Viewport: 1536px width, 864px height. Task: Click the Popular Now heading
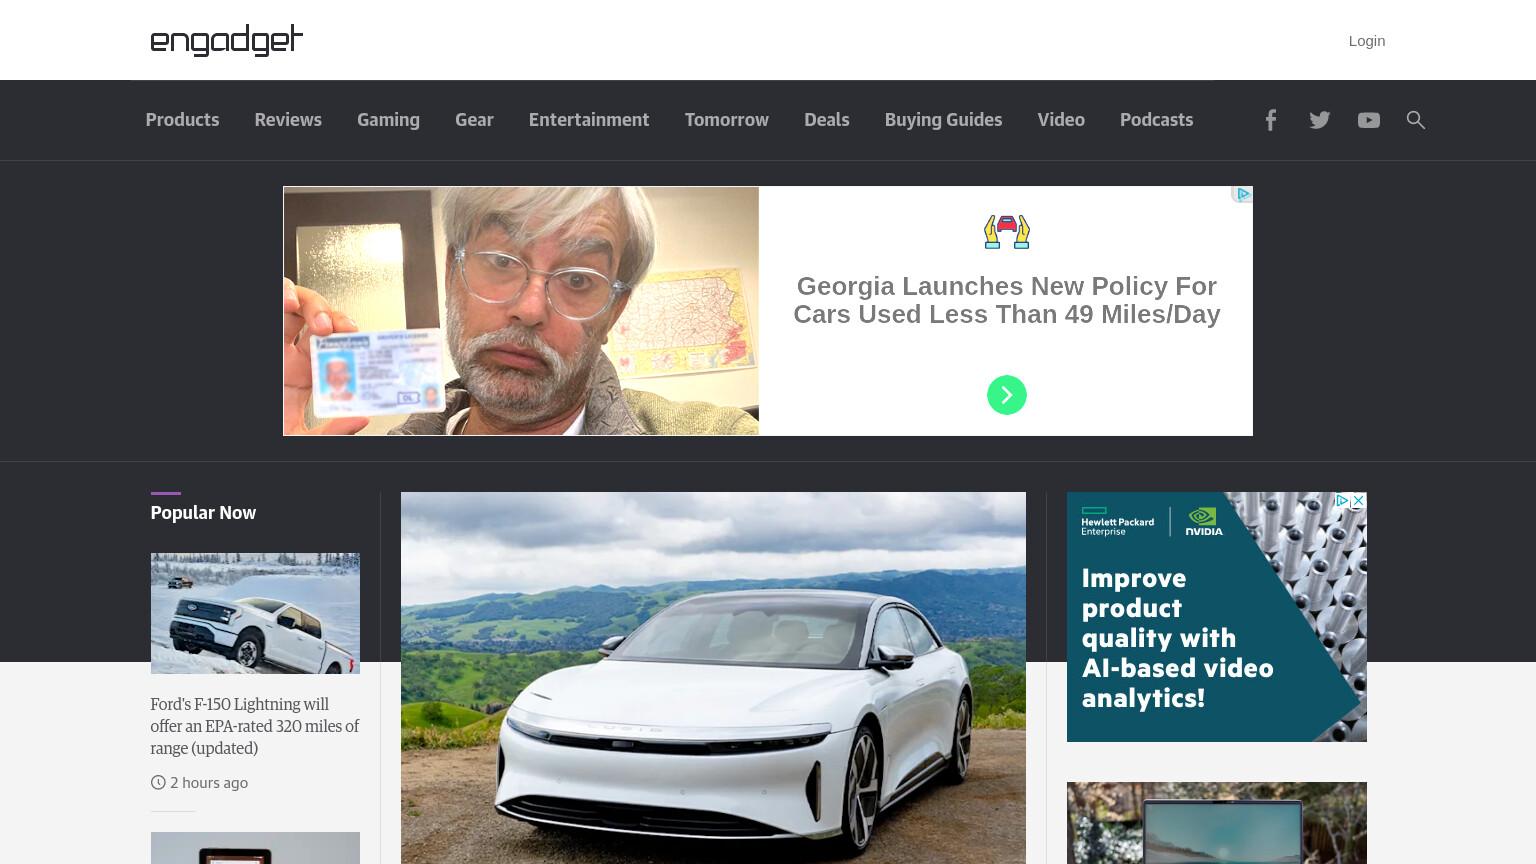click(203, 513)
